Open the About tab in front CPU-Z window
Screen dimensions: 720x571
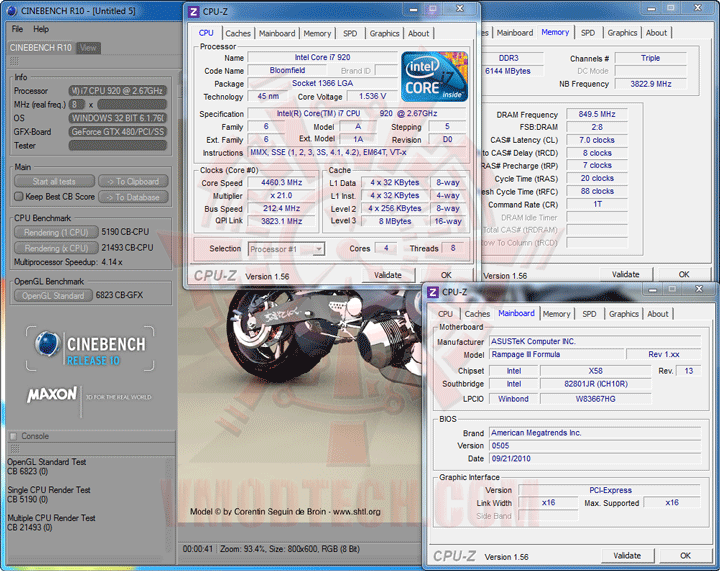(418, 34)
